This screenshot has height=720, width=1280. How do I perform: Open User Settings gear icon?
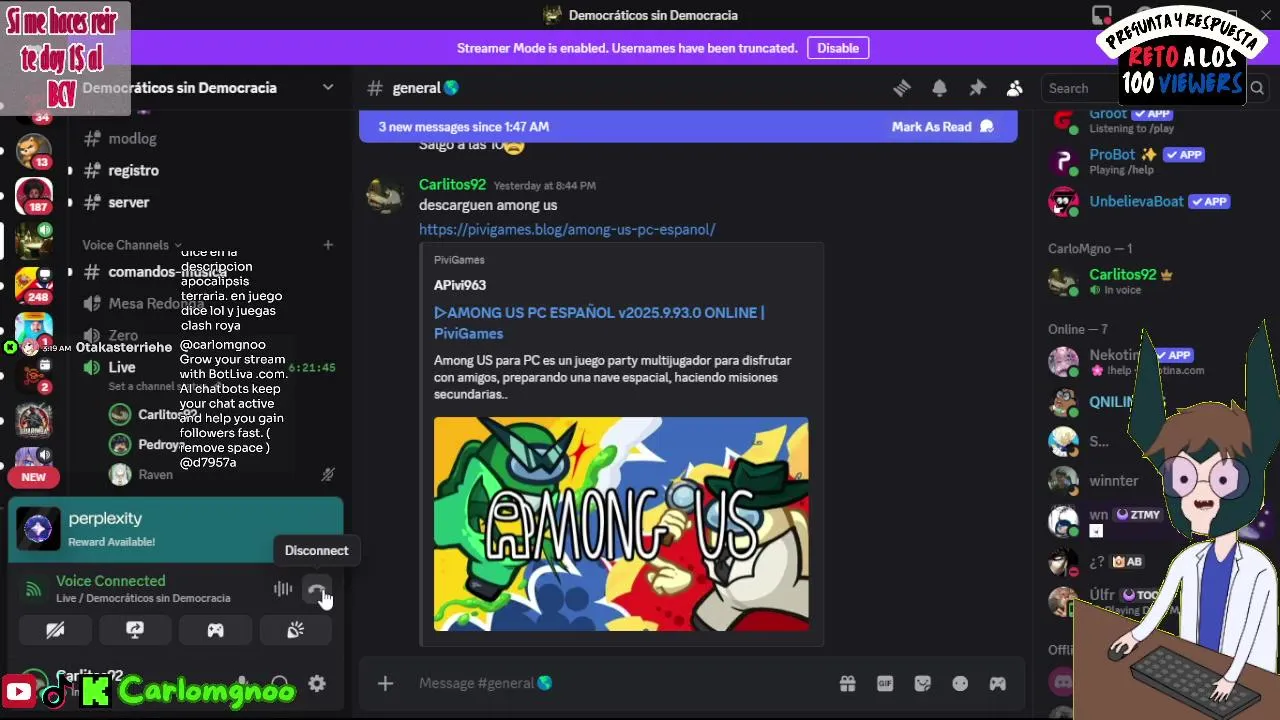317,684
